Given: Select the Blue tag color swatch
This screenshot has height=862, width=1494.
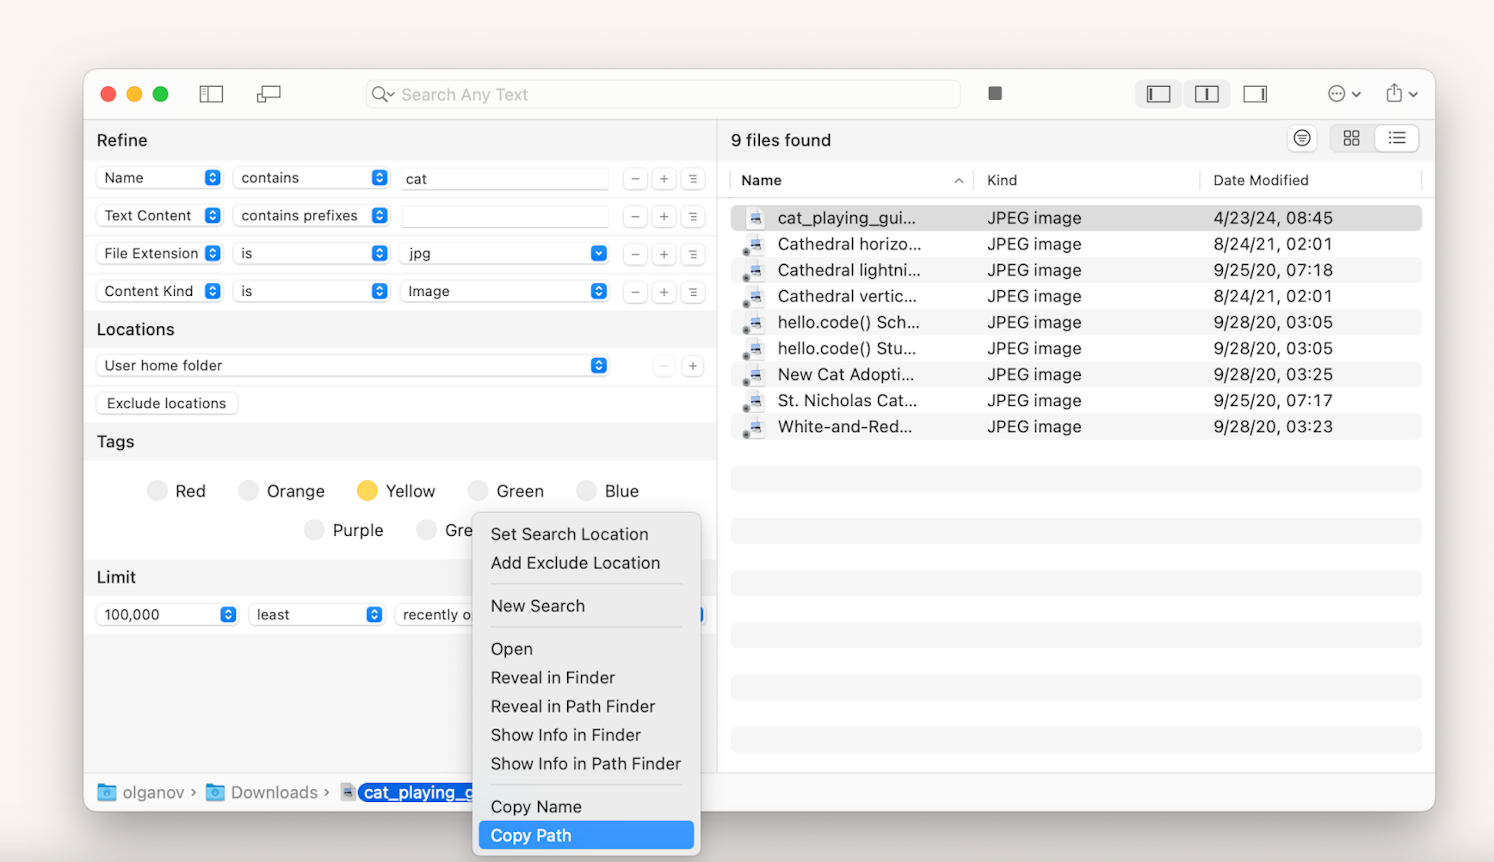Looking at the screenshot, I should pyautogui.click(x=586, y=490).
